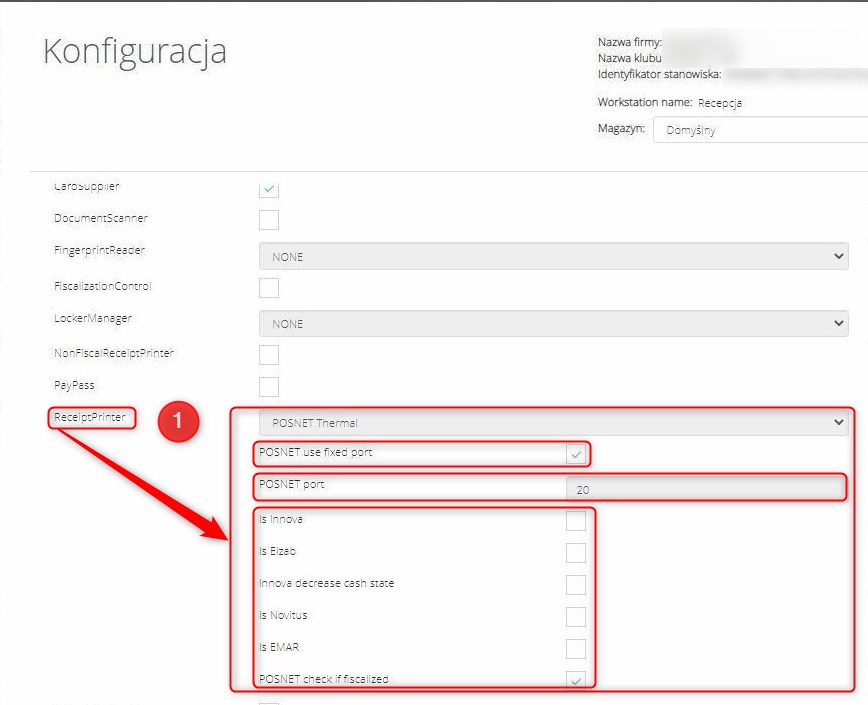
Task: Expand the LockerManager dropdown
Action: 553,324
